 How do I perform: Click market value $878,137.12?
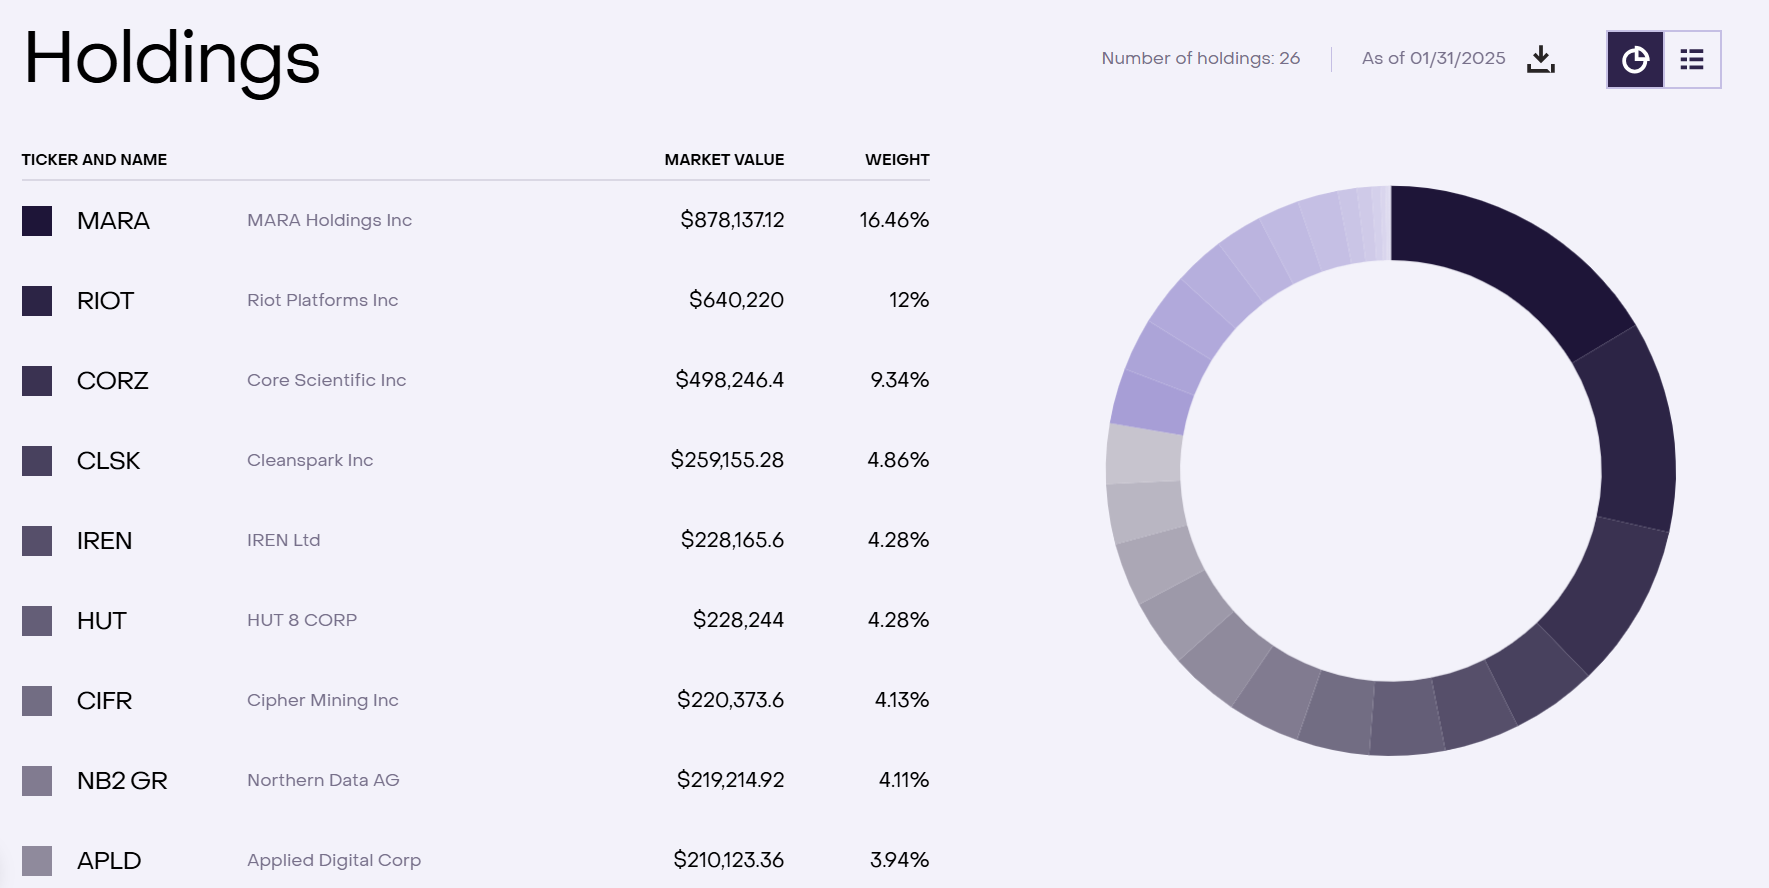click(x=732, y=220)
